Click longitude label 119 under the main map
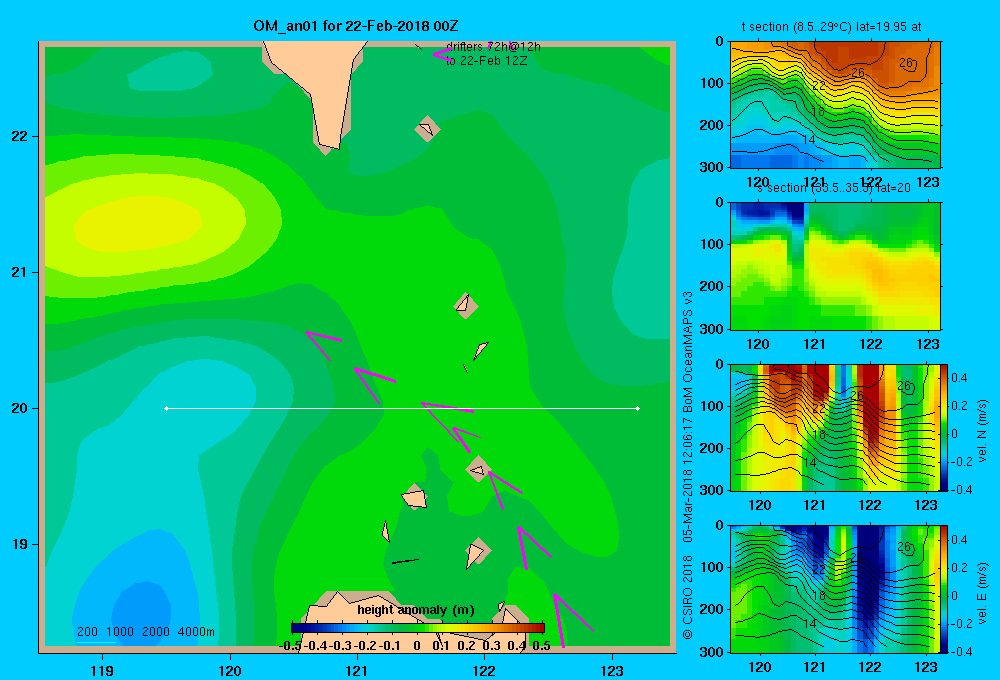 102,671
